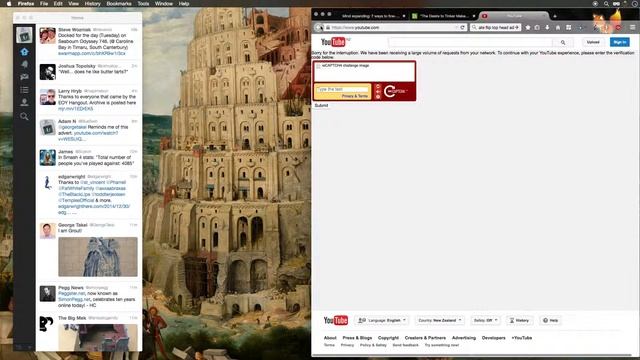Open Developers footer link

coord(493,338)
